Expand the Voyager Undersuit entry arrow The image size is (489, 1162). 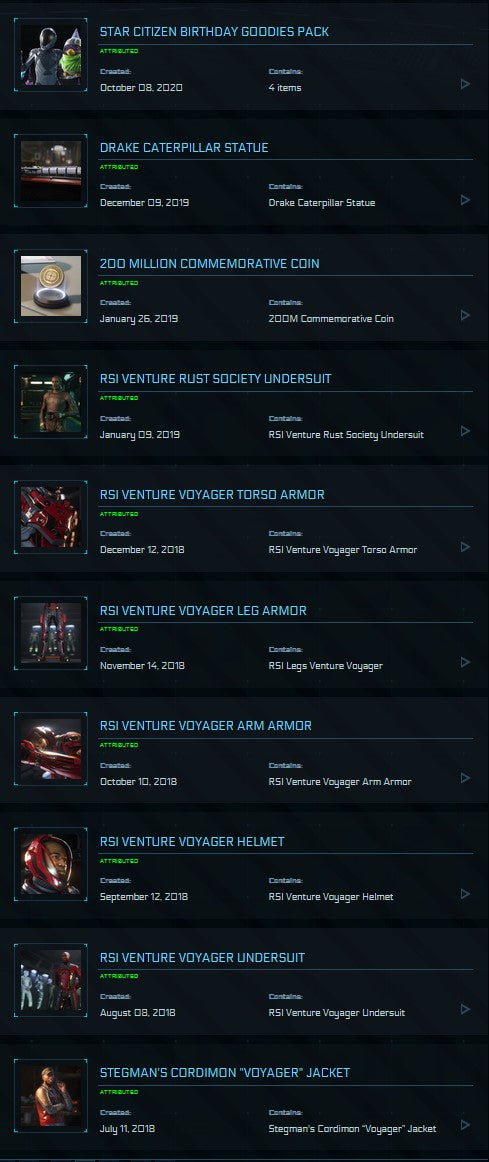coord(465,1009)
